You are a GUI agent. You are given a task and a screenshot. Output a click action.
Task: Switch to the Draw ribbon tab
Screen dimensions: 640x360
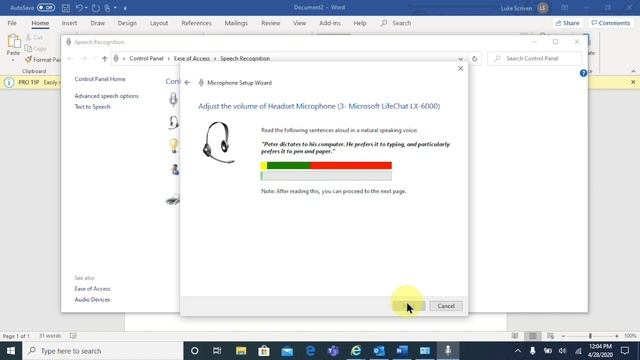tap(98, 23)
